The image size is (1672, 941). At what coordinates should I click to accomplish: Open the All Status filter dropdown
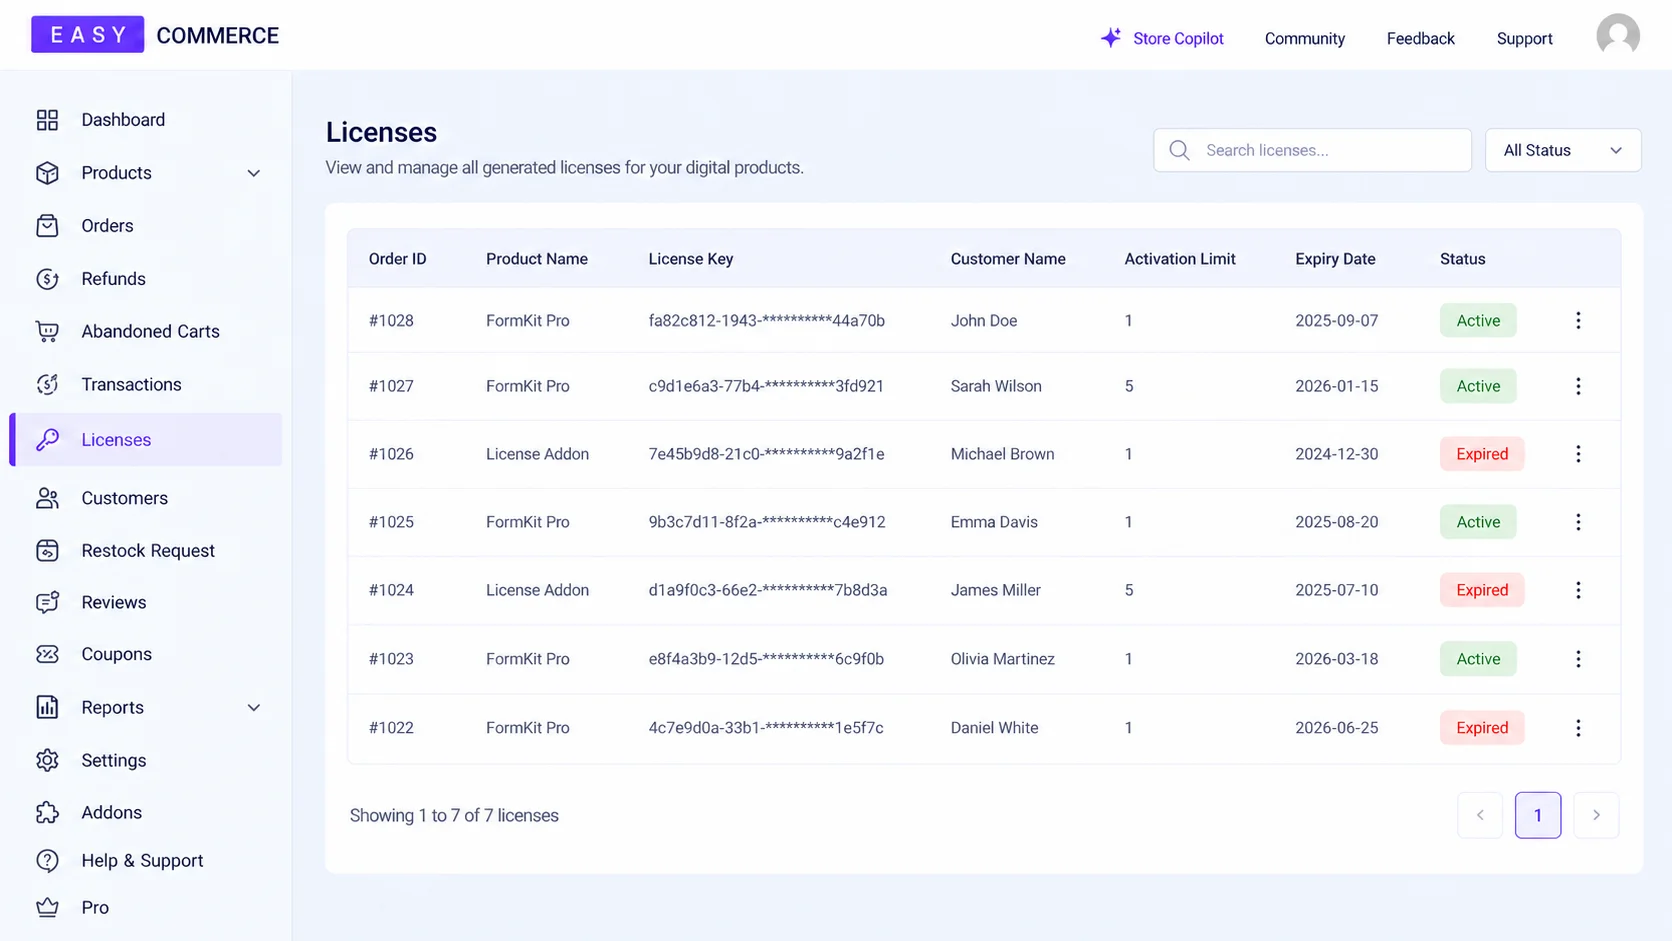tap(1563, 150)
